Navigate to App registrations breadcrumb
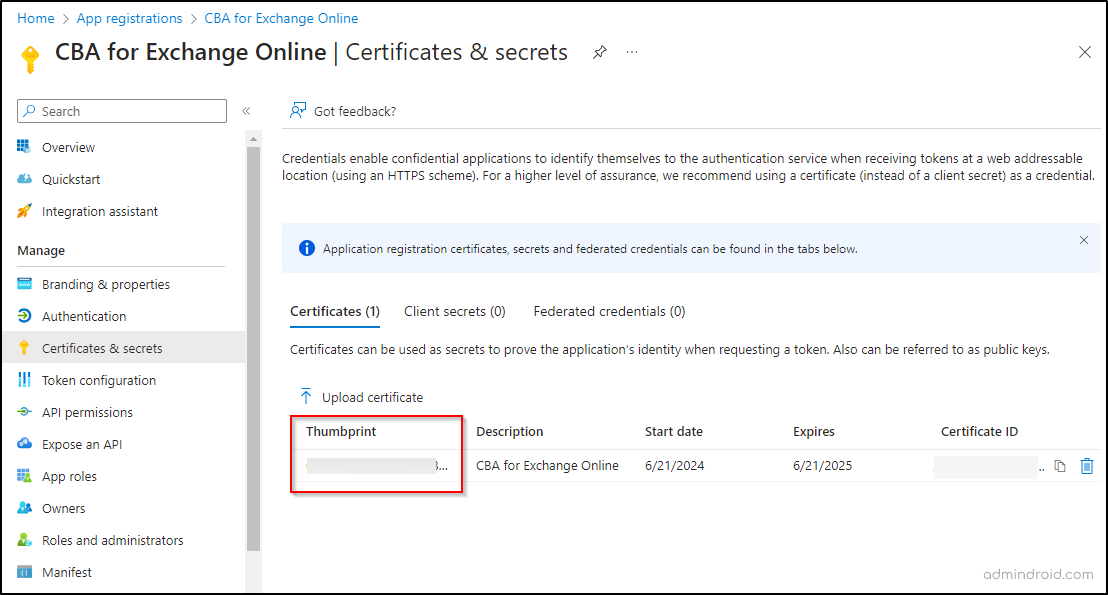1108x595 pixels. 129,17
